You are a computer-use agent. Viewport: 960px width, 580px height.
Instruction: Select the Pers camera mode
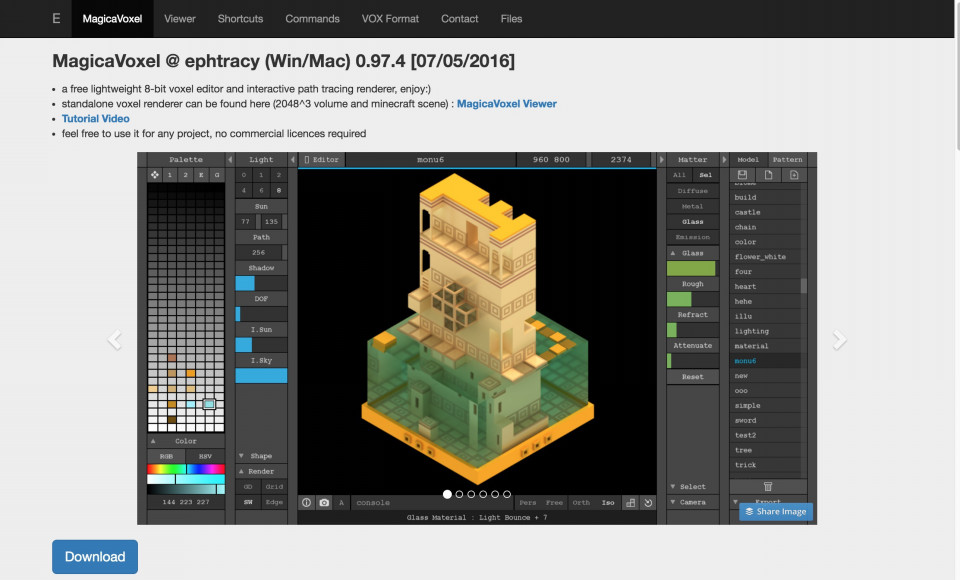pyautogui.click(x=528, y=502)
